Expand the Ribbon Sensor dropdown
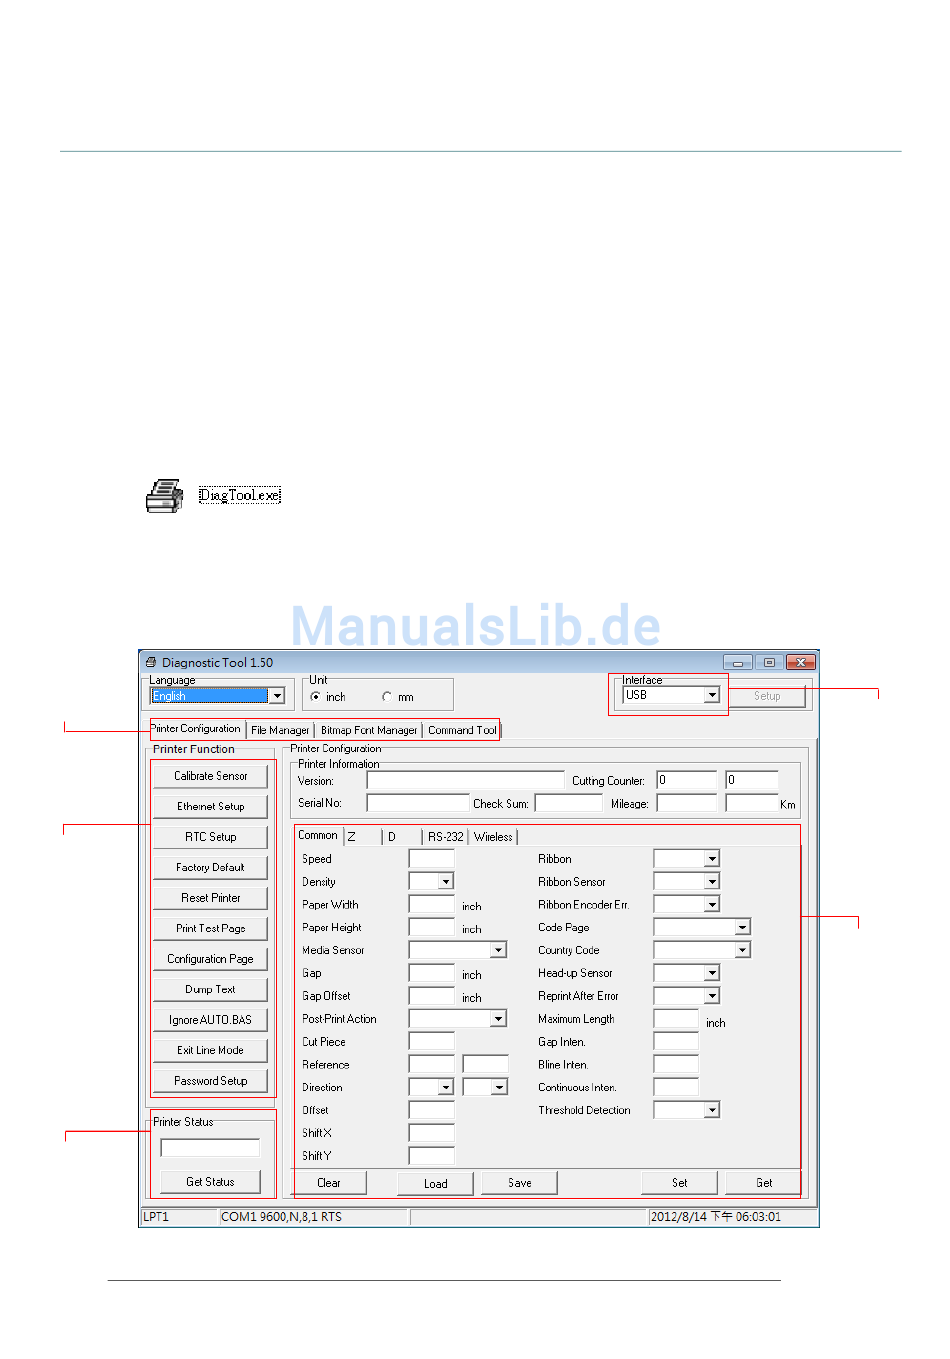 712,881
